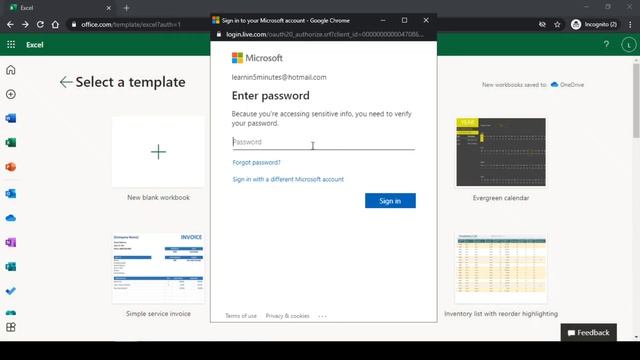Open OneNote from the sidebar

click(11, 242)
